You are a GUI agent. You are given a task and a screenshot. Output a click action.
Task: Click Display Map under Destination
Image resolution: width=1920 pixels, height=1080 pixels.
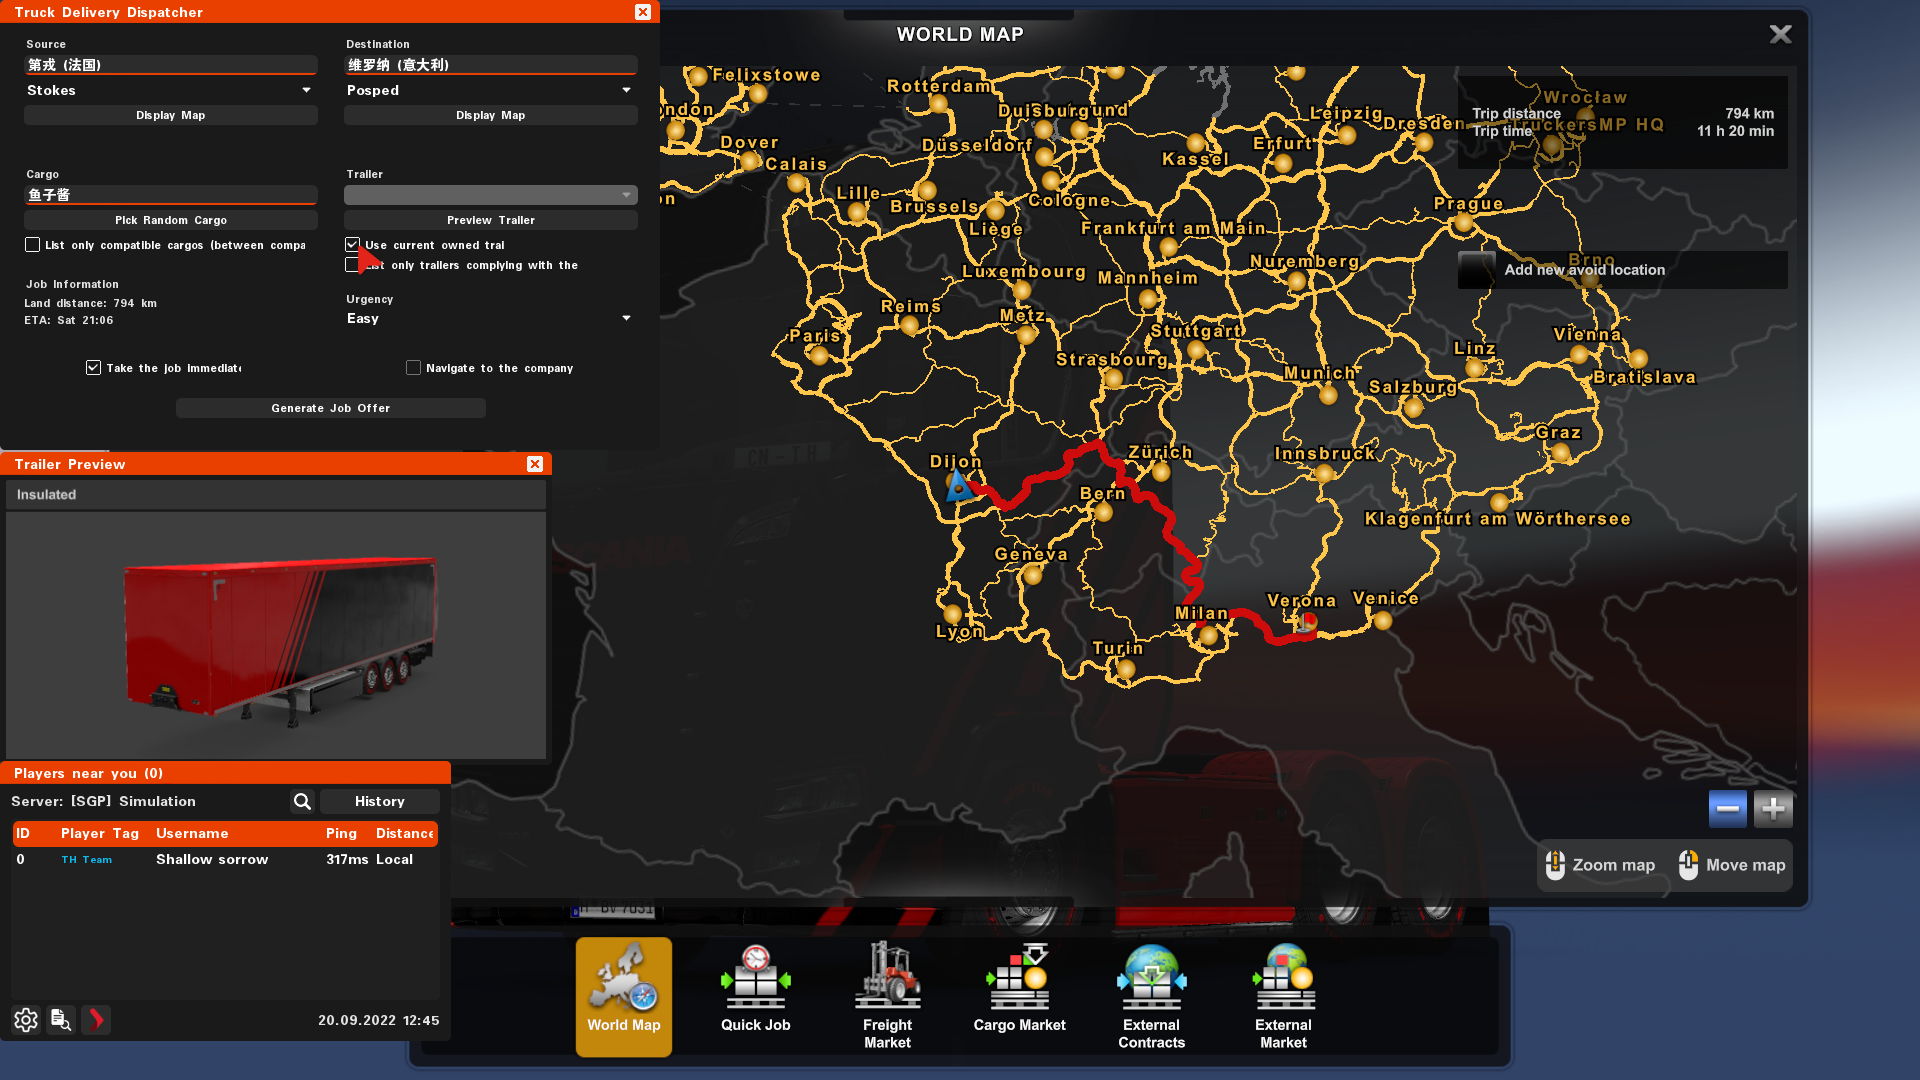pyautogui.click(x=491, y=115)
